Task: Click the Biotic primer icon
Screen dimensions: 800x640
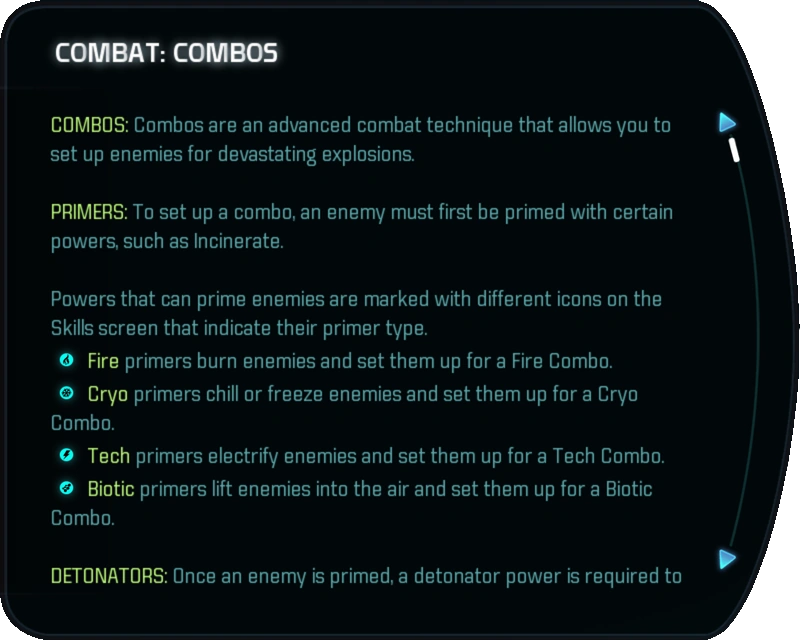Action: click(x=66, y=488)
